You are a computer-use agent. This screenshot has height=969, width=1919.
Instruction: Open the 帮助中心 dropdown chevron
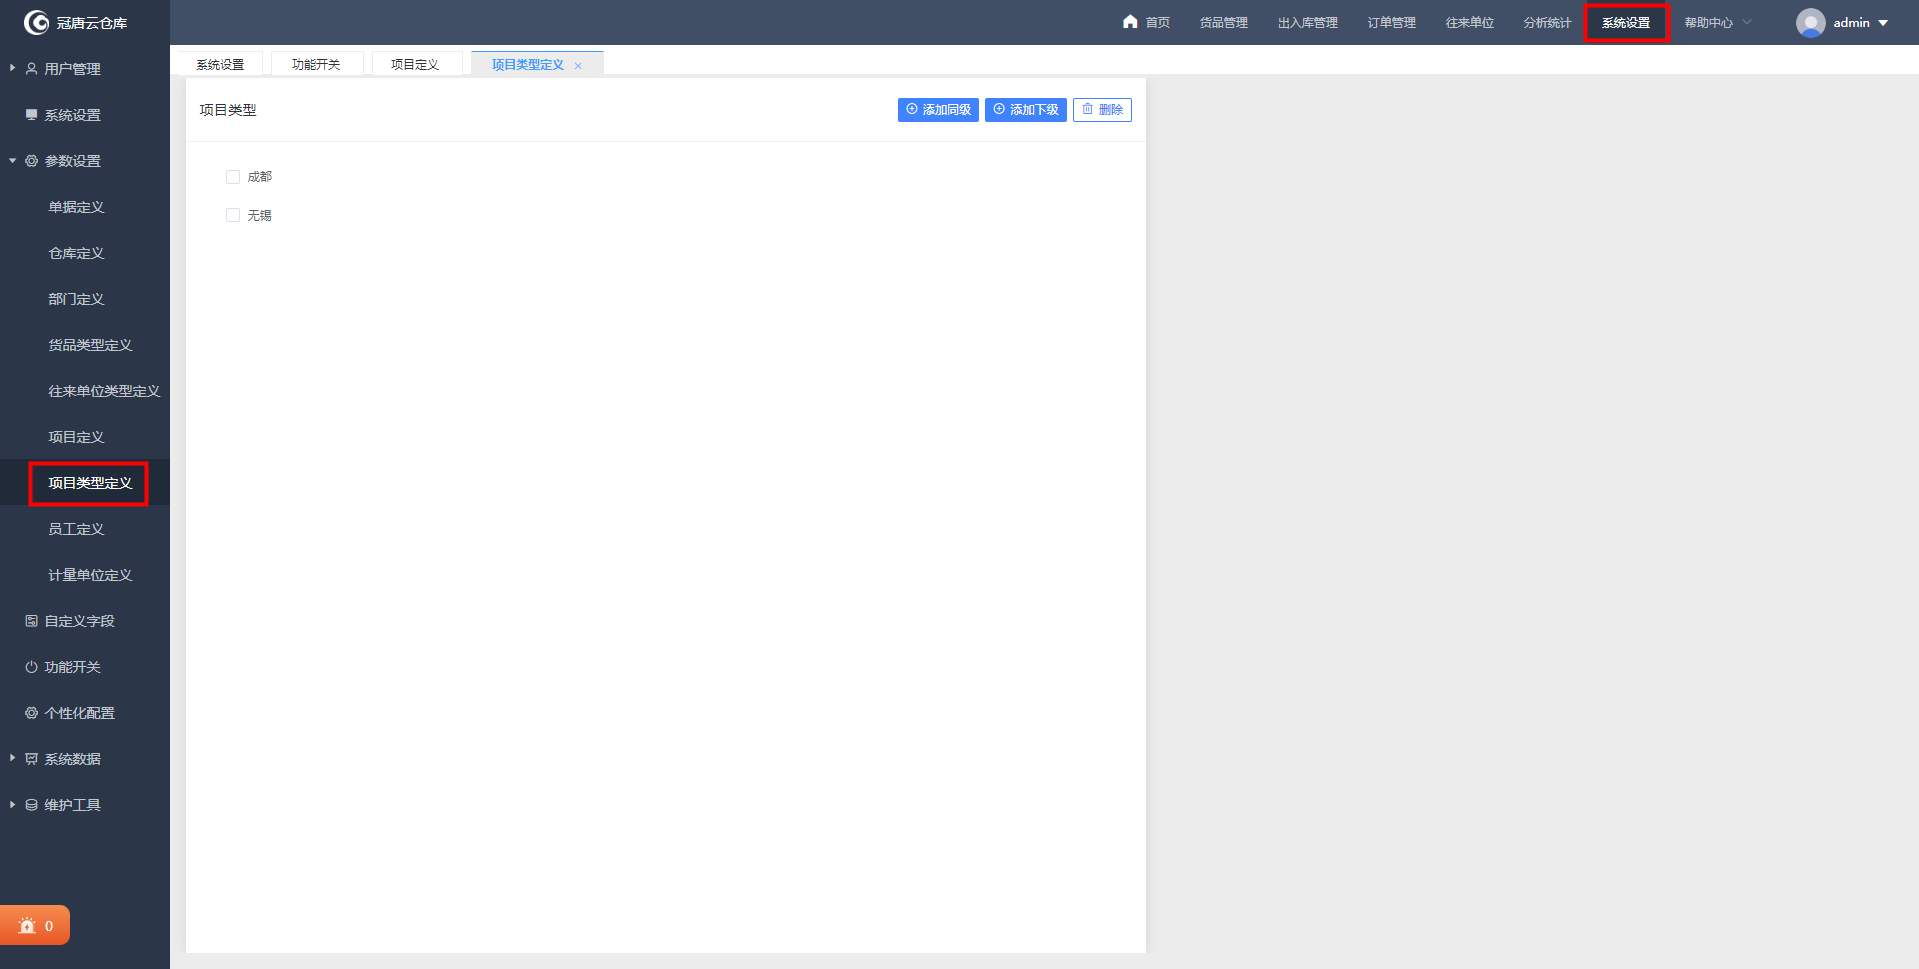[x=1747, y=22]
